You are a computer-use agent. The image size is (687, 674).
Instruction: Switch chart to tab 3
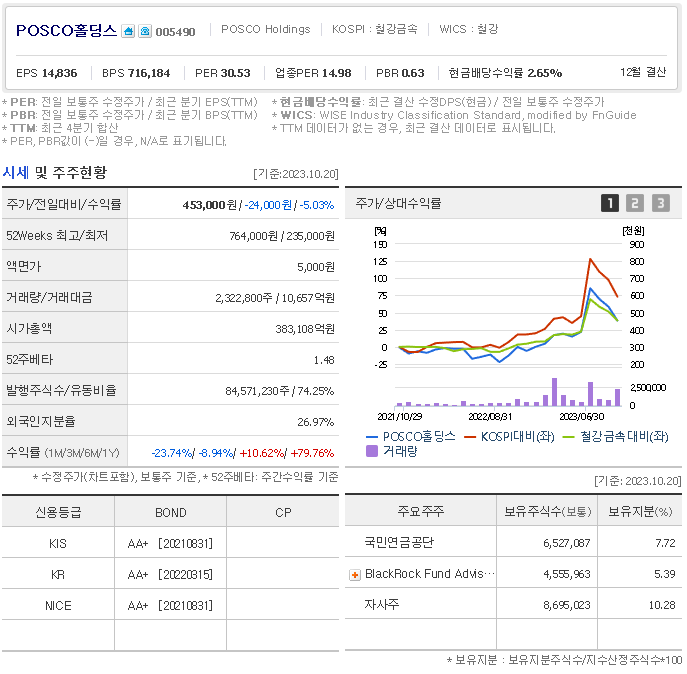pos(661,203)
